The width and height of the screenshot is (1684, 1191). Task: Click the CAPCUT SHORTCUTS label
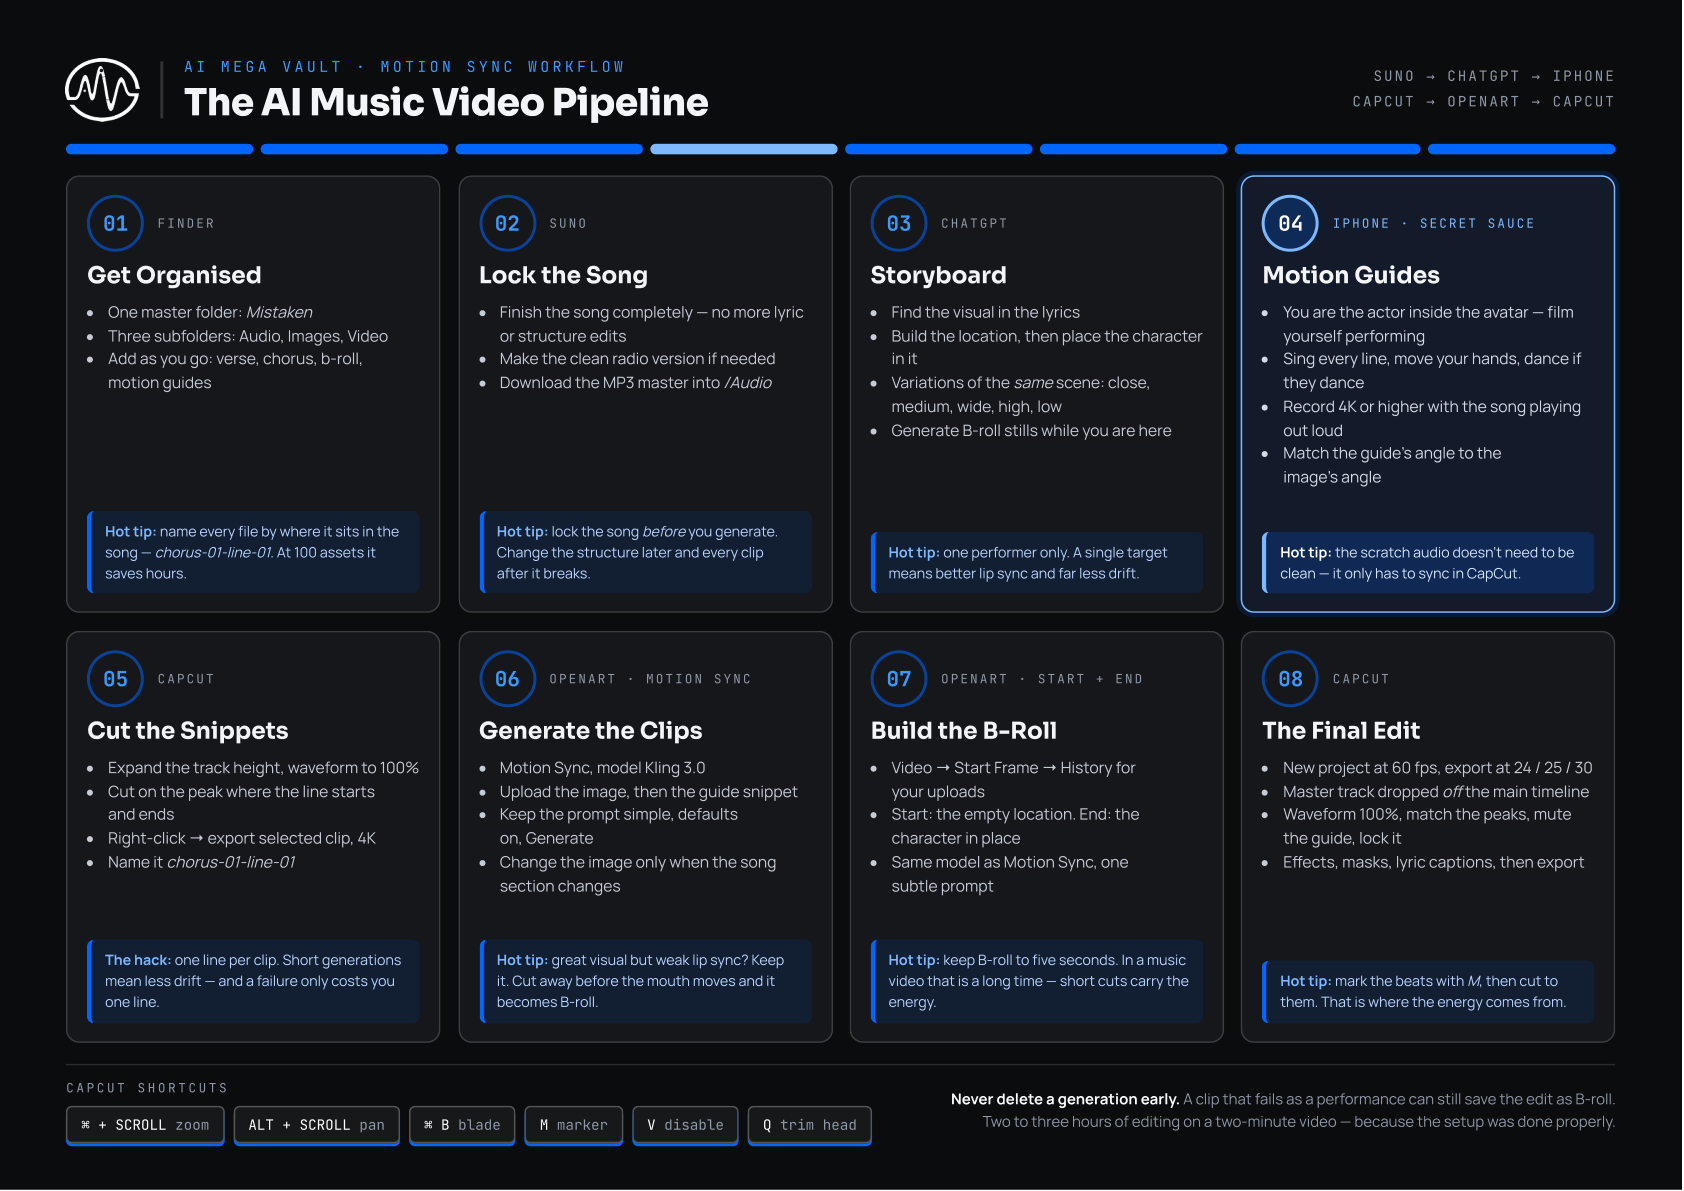[x=147, y=1088]
